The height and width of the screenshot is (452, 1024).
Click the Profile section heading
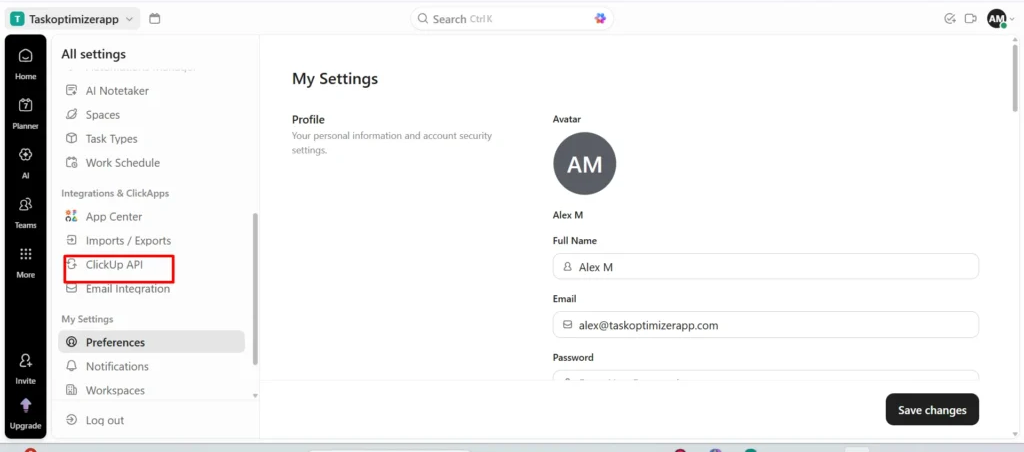pyautogui.click(x=308, y=120)
